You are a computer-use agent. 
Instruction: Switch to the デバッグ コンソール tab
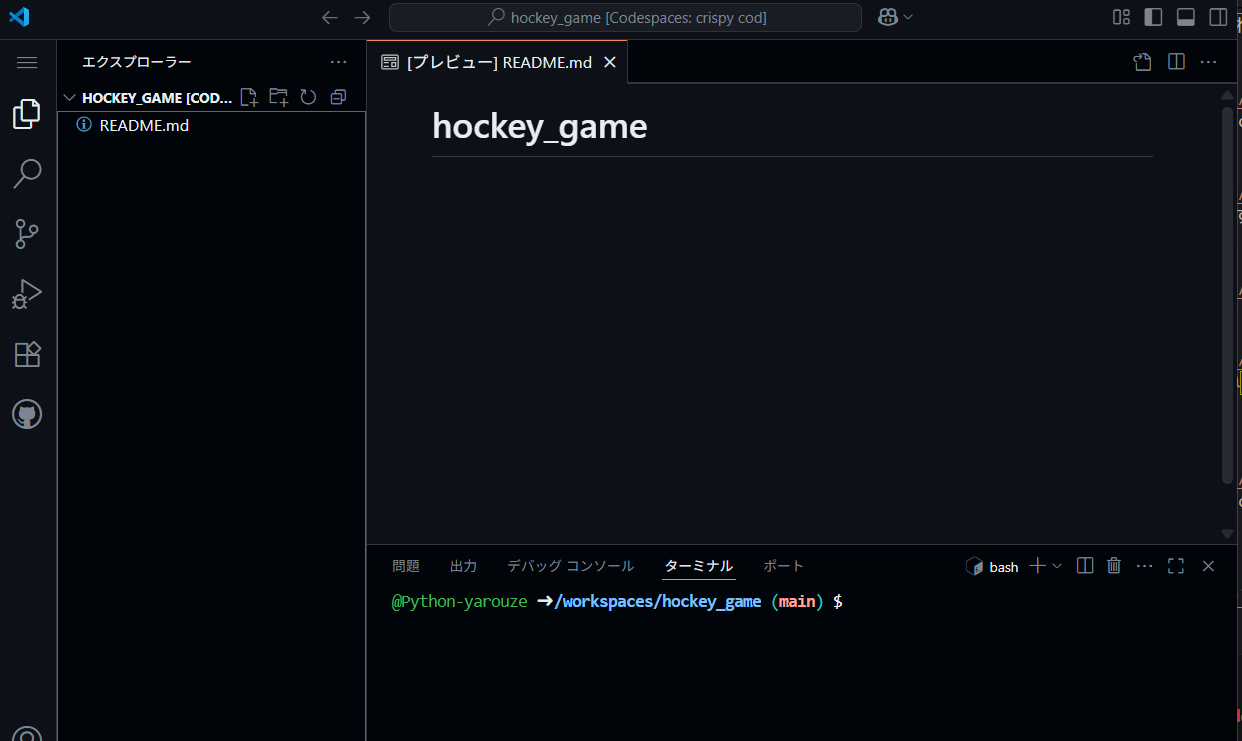pos(570,566)
